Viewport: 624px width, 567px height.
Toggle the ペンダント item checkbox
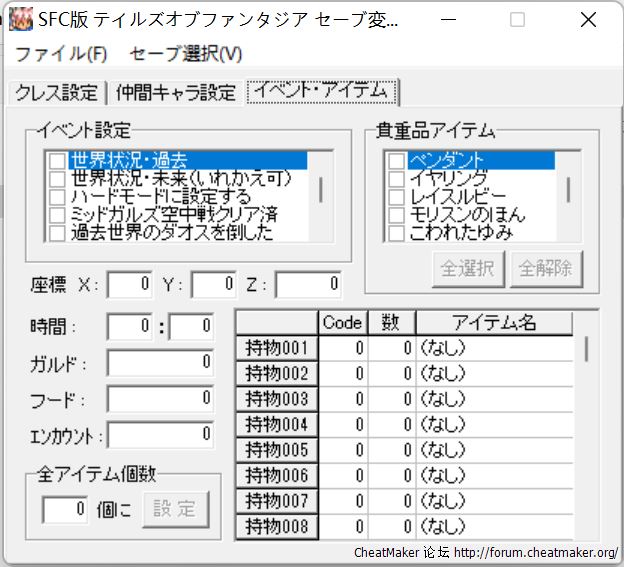coord(397,161)
